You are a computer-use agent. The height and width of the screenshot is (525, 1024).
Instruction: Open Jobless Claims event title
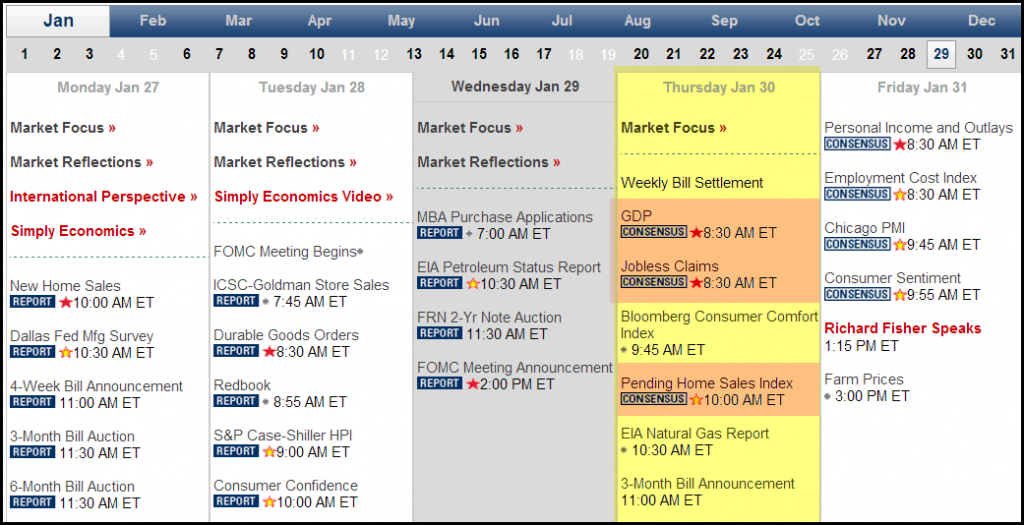click(x=669, y=266)
